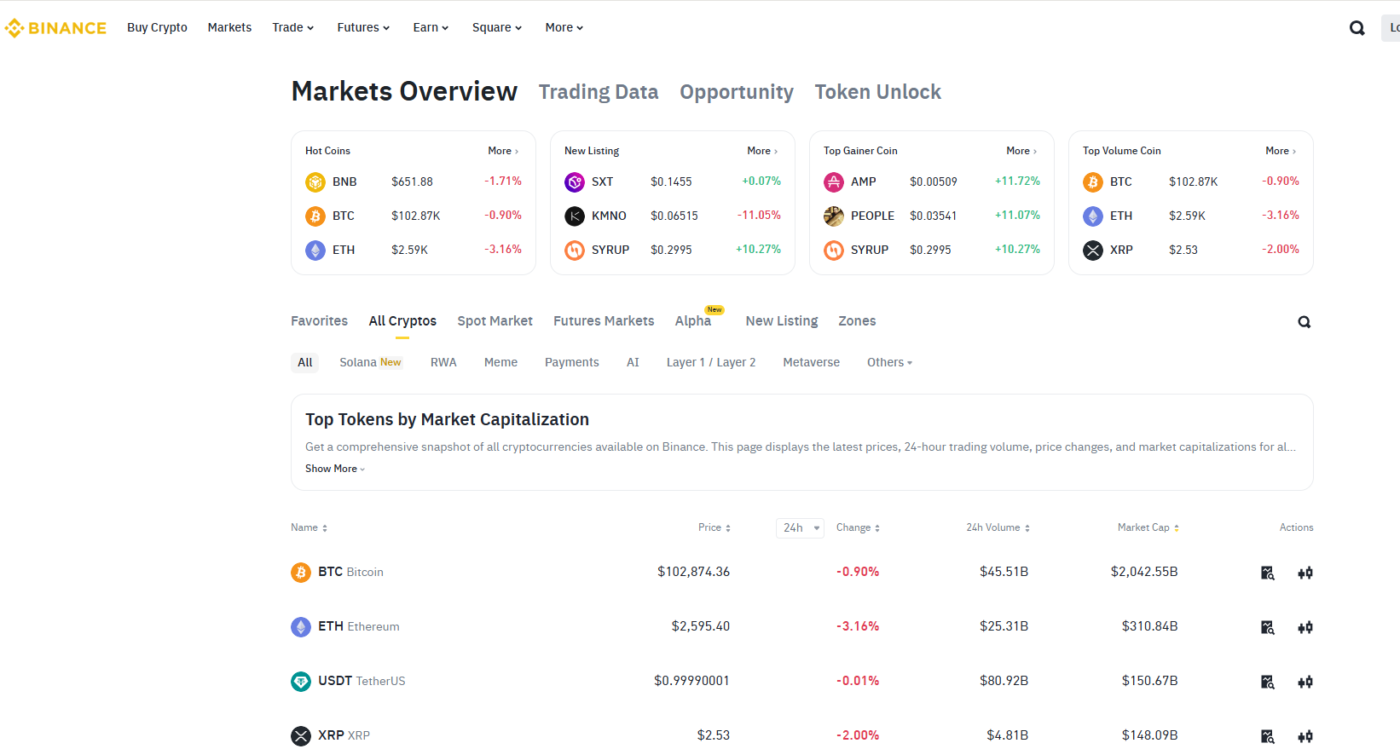Open the Futures Markets tab
Screen dimensions: 1400x749
[x=604, y=321]
